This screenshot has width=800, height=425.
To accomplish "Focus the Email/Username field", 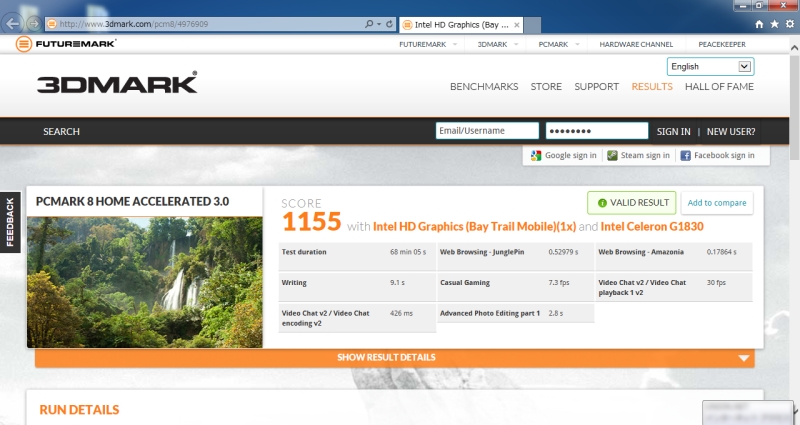I will coord(487,131).
